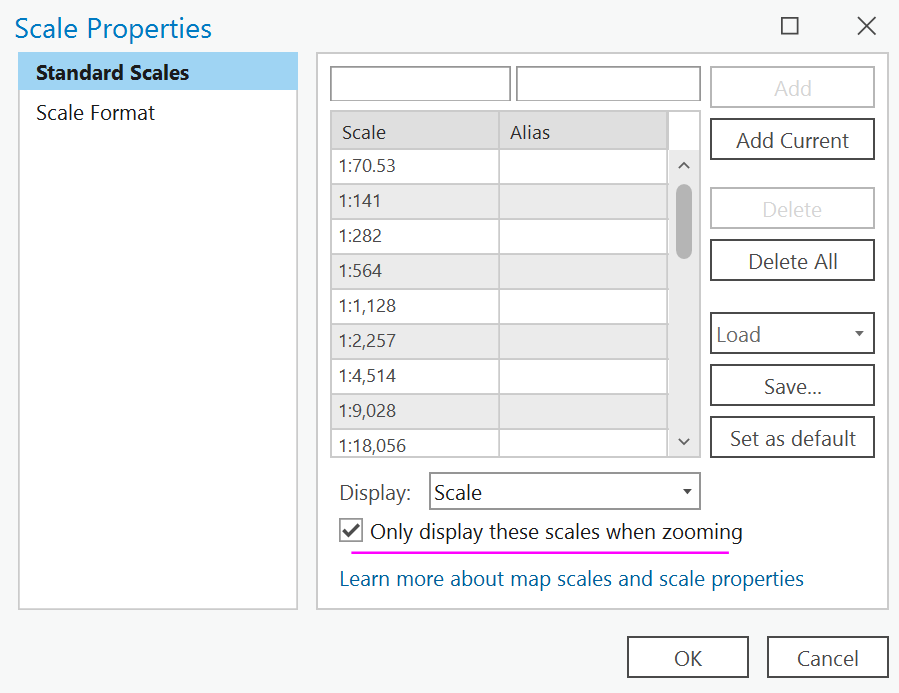Screen dimensions: 899x693
Task: Click the first empty scale input field
Action: click(420, 84)
